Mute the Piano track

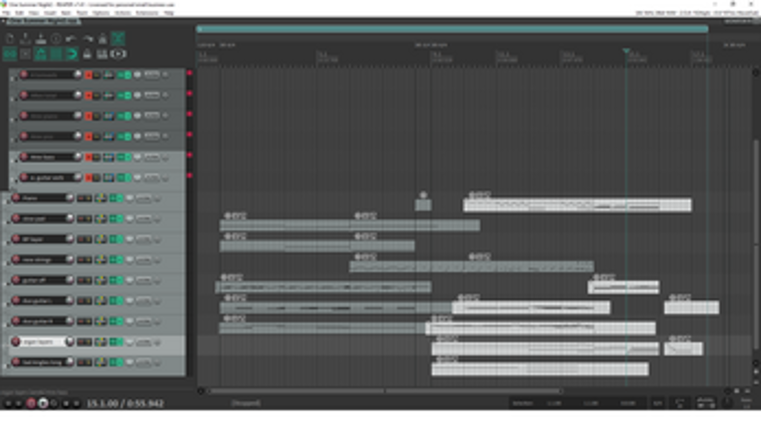[x=82, y=198]
